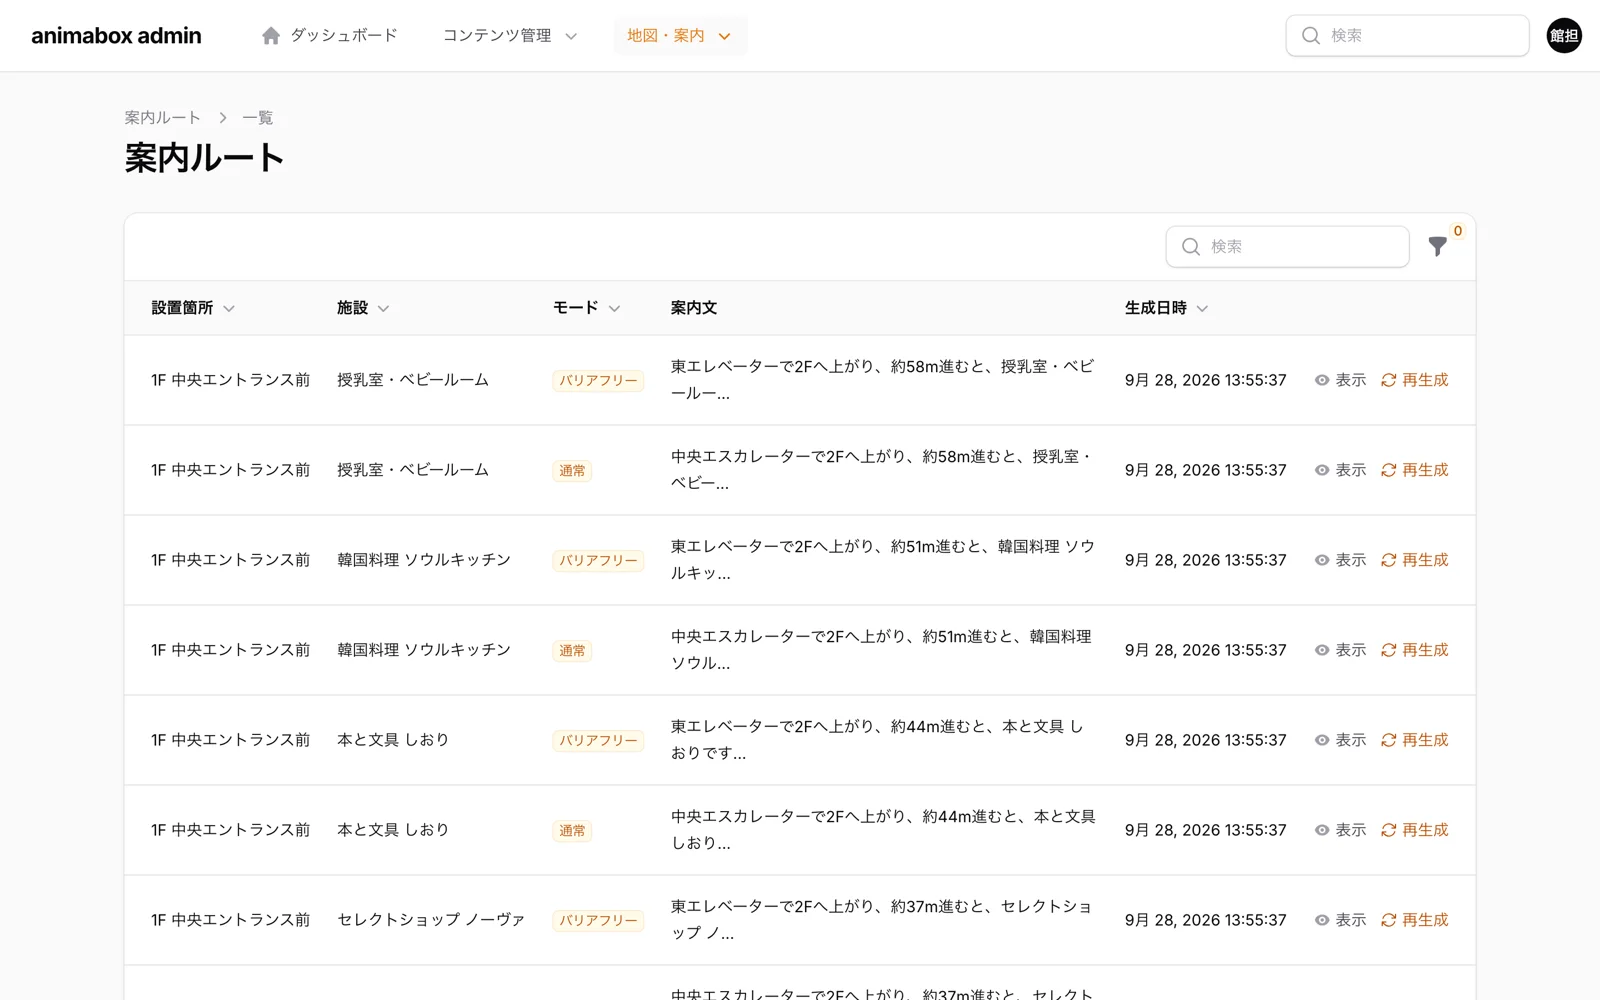Viewport: 1600px width, 1000px height.
Task: Expand the コンテンツ管理 dropdown menu
Action: click(510, 36)
